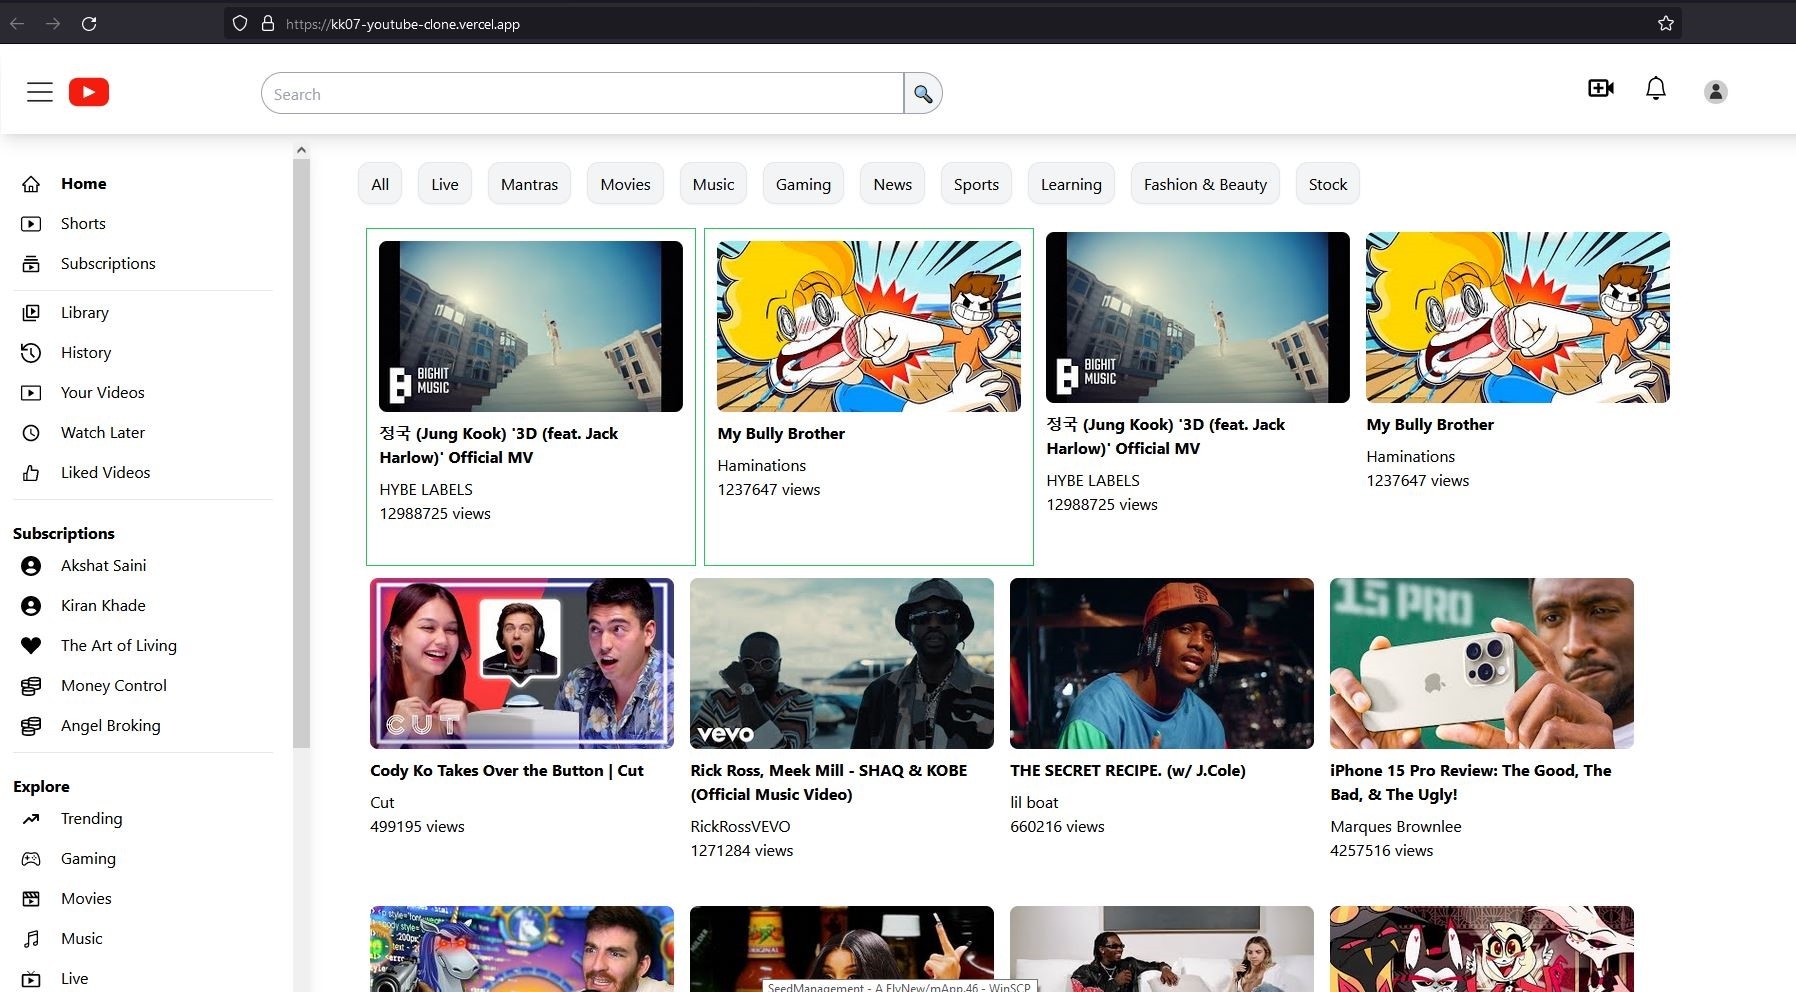Click the Music note icon in sidebar

31,939
